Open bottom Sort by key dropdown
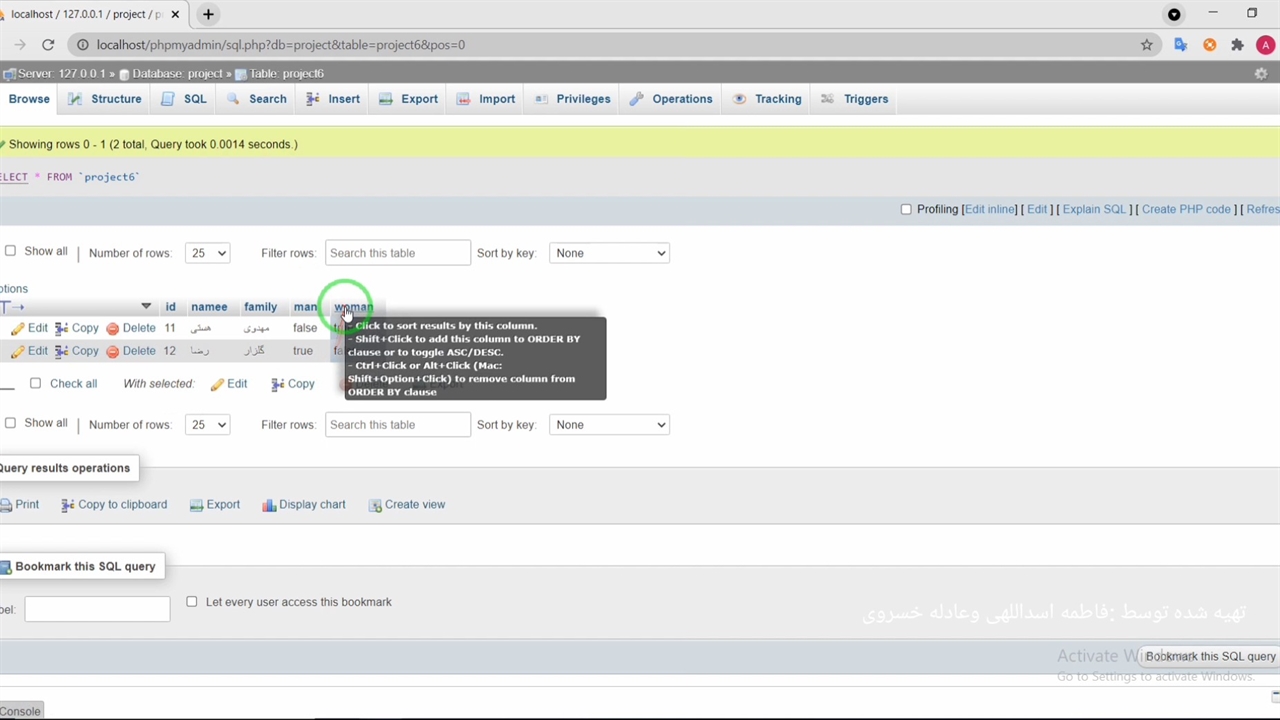 click(x=609, y=425)
